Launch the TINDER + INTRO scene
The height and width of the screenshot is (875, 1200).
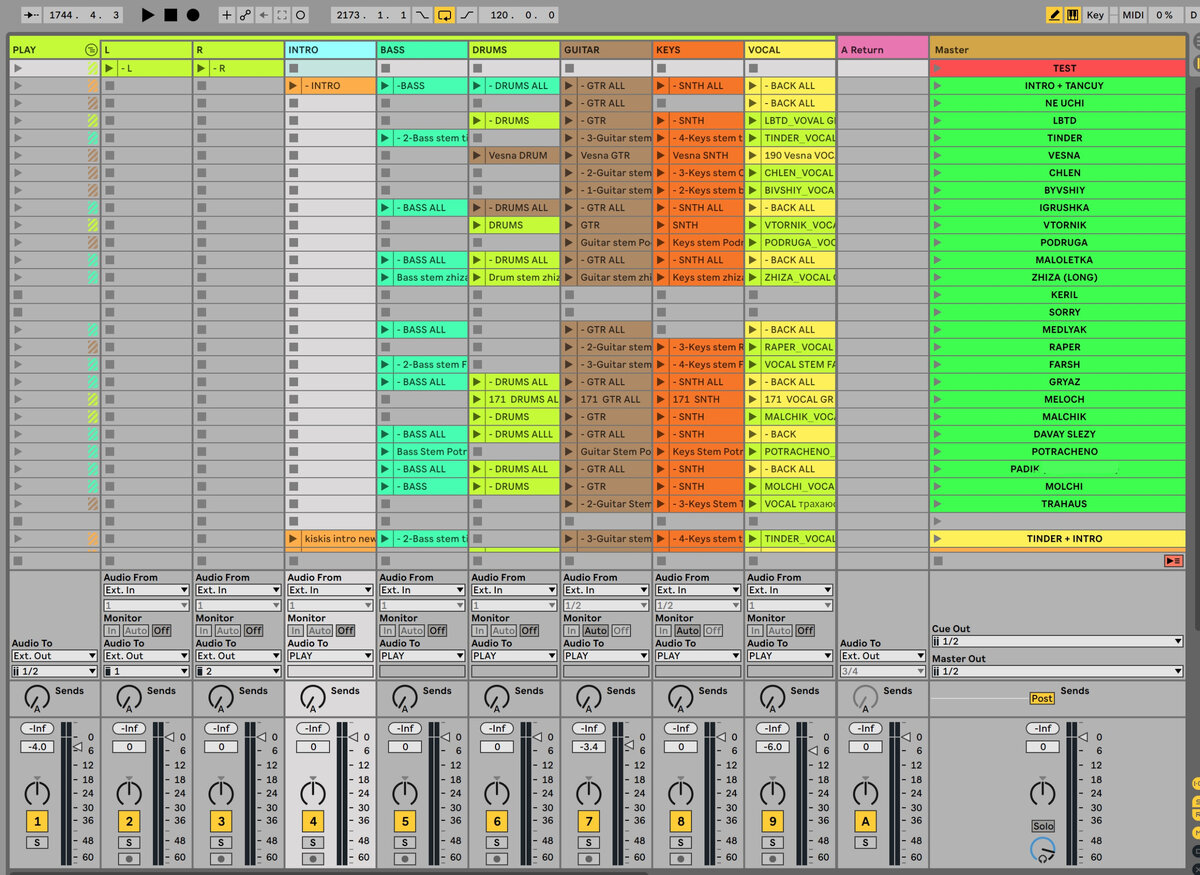coord(938,538)
